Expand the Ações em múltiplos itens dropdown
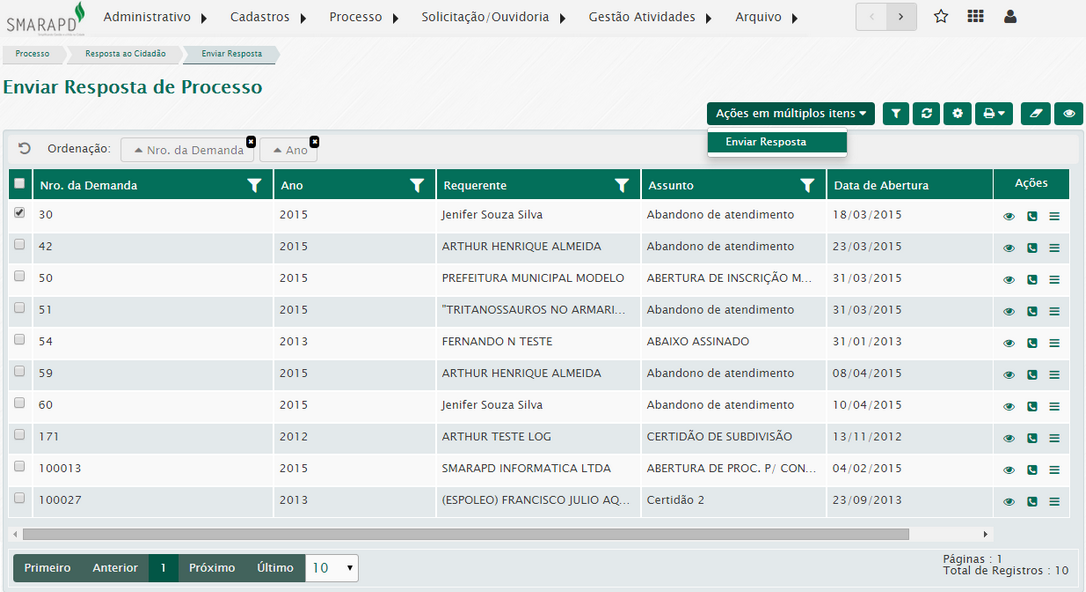Image resolution: width=1086 pixels, height=592 pixels. pos(790,114)
